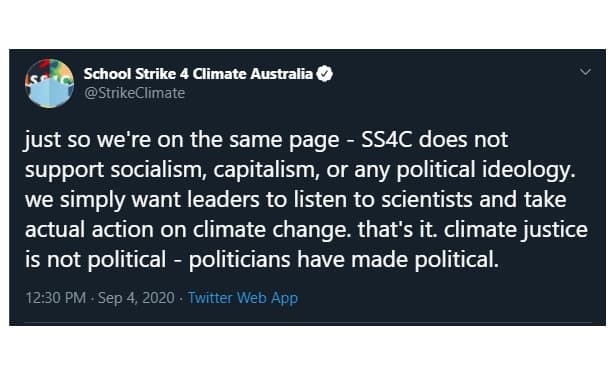Select the School Strike 4 Climate Australia name
Viewport: 616px width, 375px height.
pos(198,74)
